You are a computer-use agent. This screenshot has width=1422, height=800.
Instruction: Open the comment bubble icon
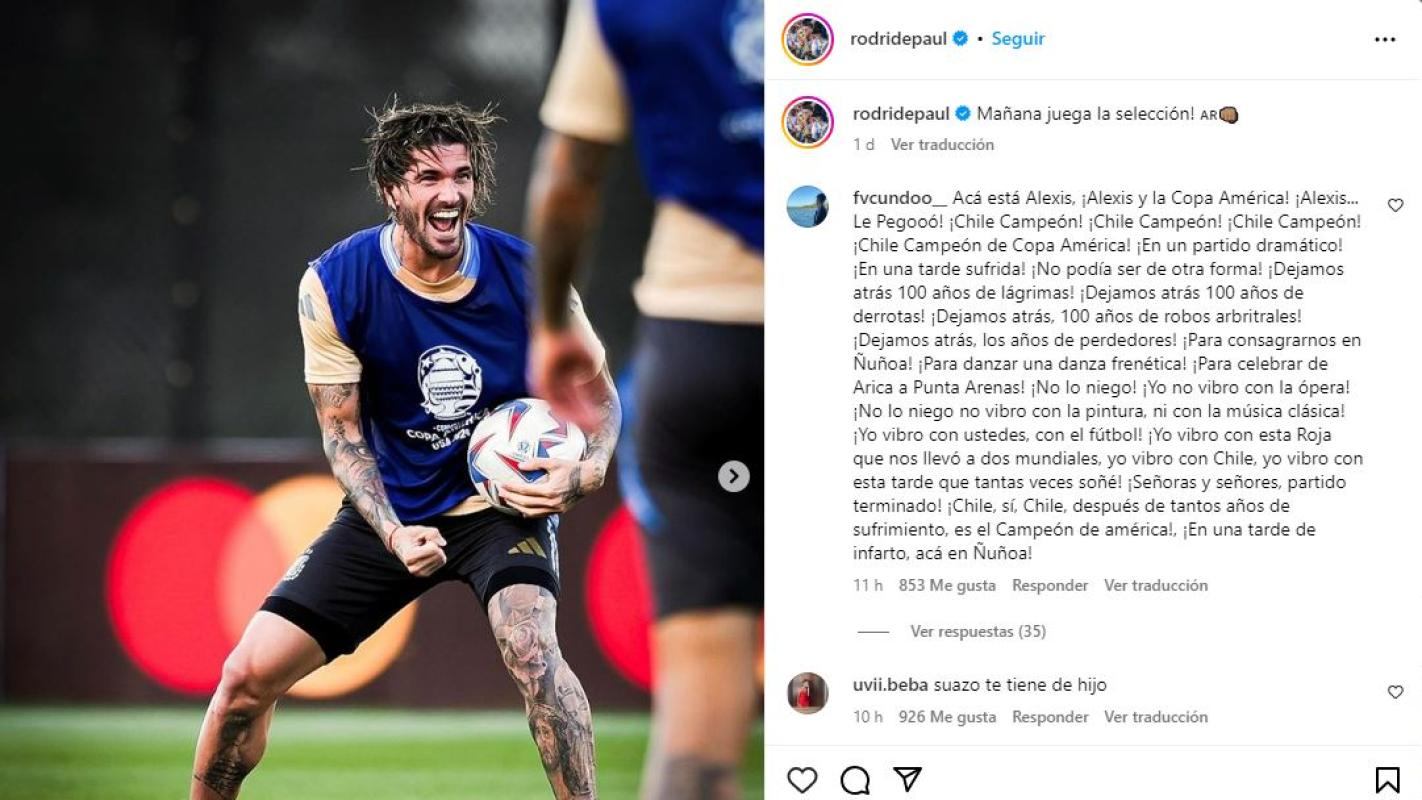click(x=855, y=779)
